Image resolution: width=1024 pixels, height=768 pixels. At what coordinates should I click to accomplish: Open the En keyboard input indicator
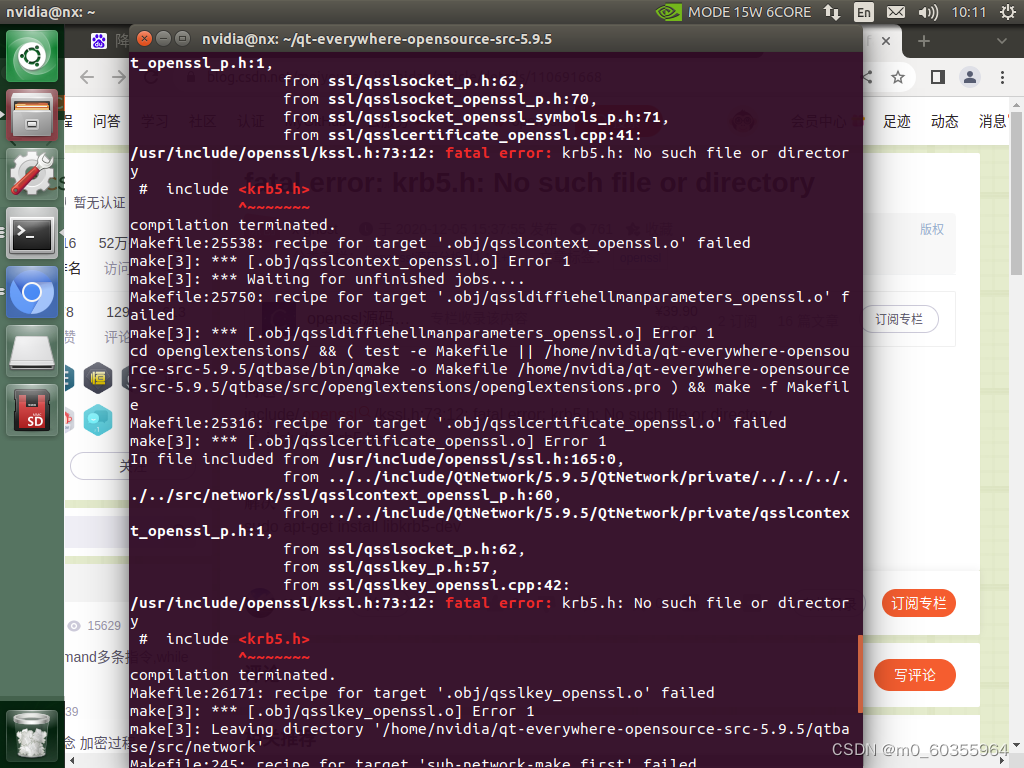click(864, 12)
